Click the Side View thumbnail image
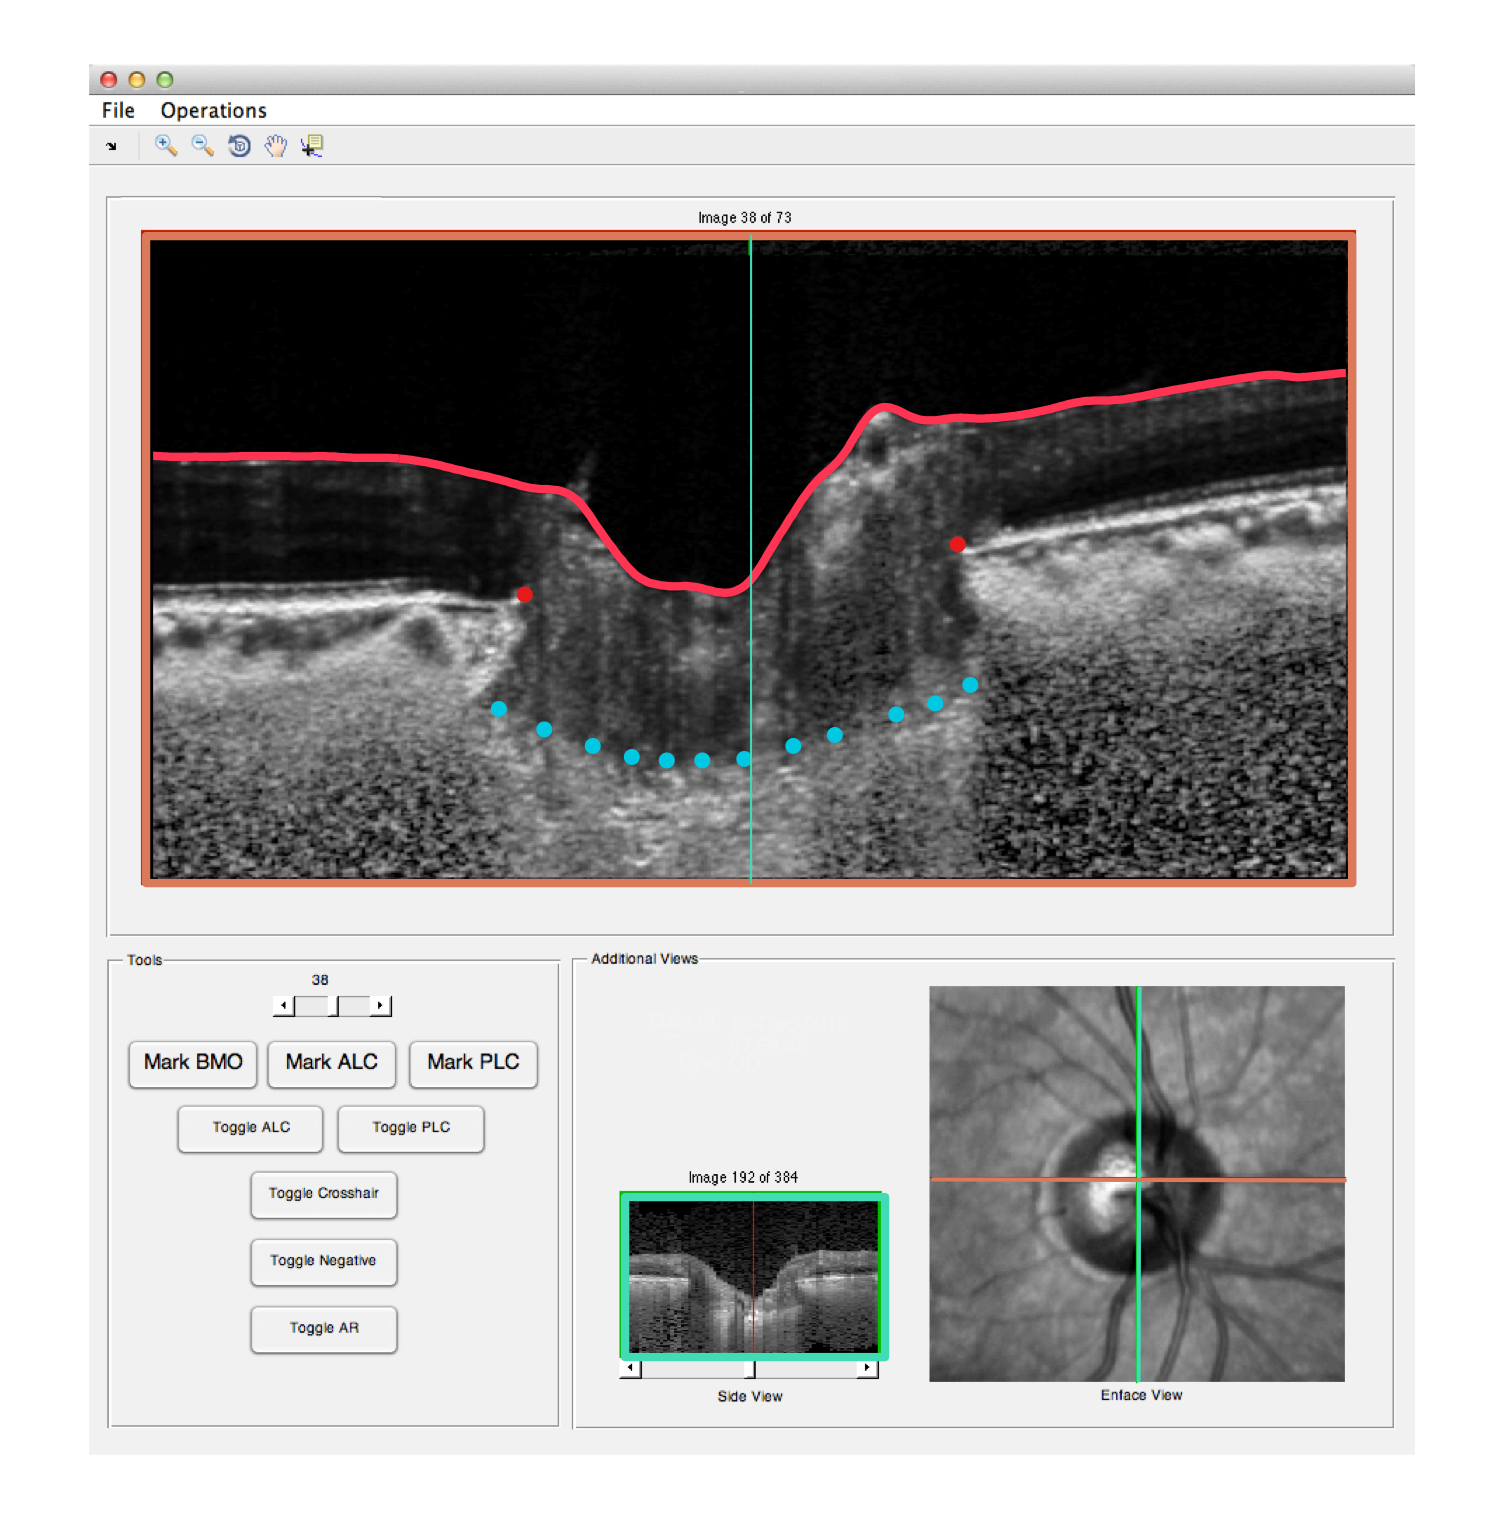This screenshot has height=1520, width=1504. click(x=754, y=1276)
